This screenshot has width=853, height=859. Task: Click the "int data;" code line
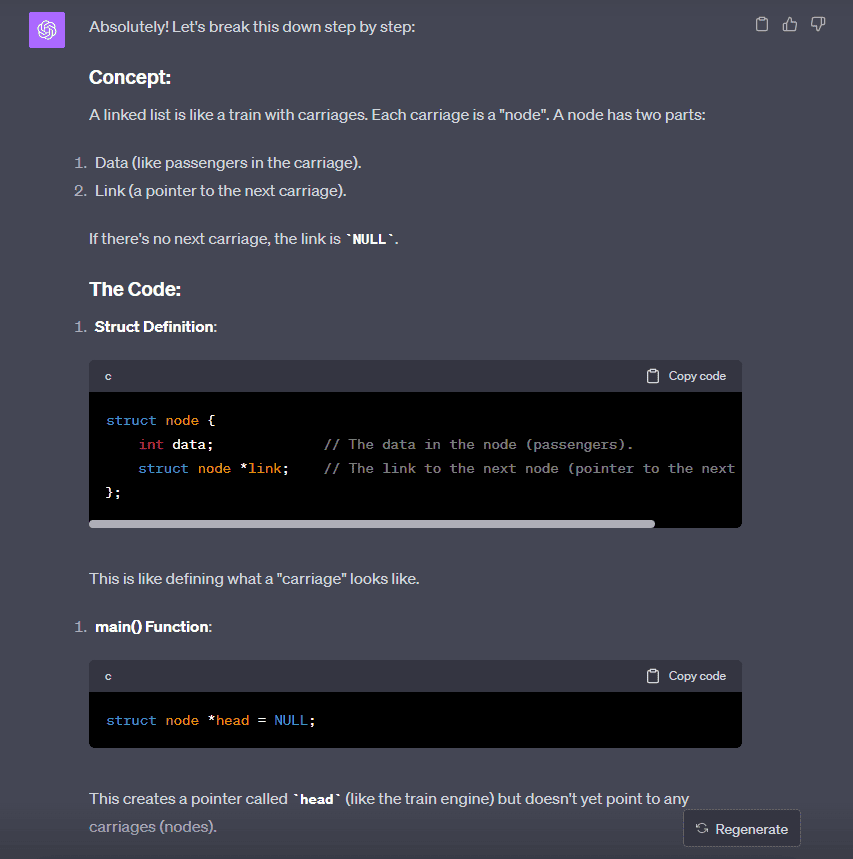pyautogui.click(x=176, y=444)
